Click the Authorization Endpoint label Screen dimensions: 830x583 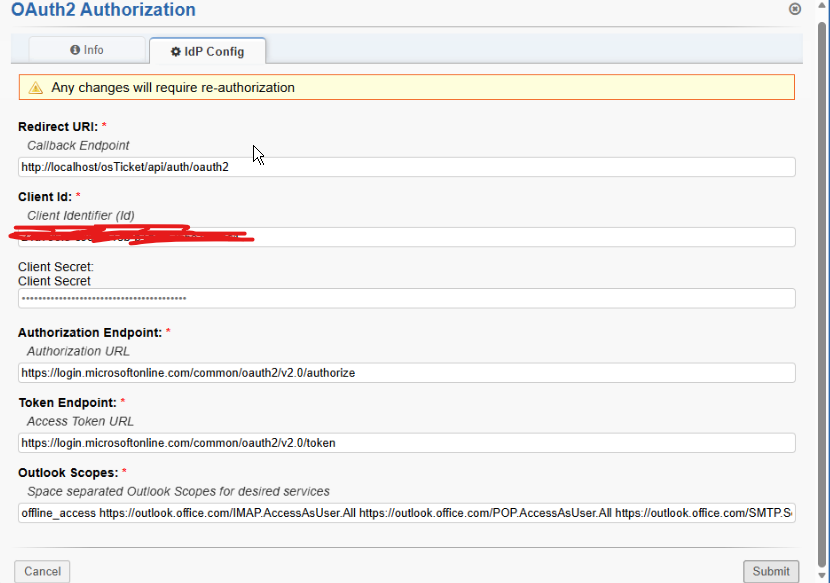tap(90, 332)
